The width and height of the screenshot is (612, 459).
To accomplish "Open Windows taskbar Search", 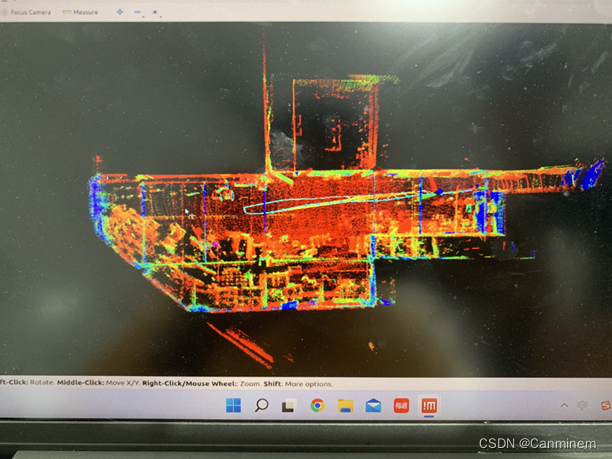I will 262,405.
